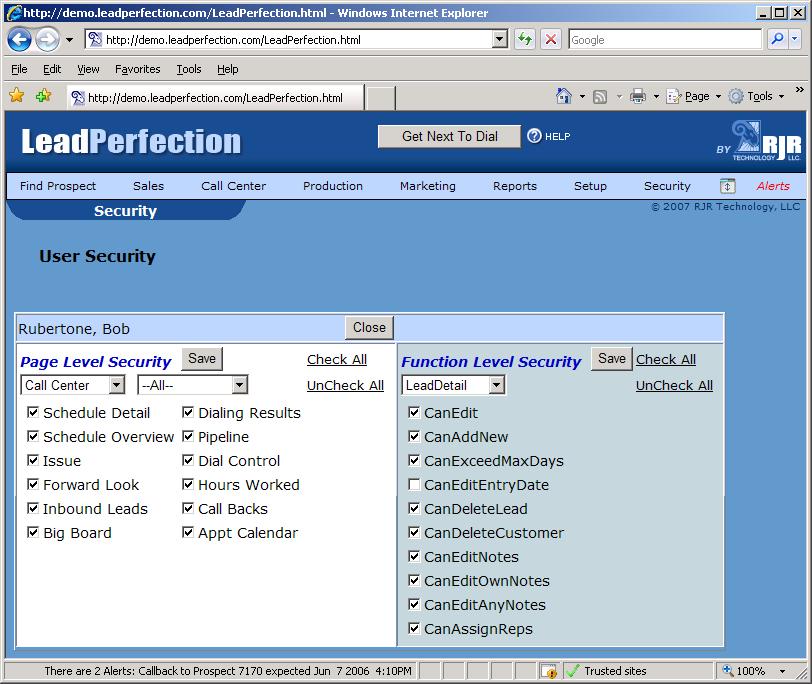
Task: Uncheck Dialing Results checkbox
Action: (x=188, y=412)
